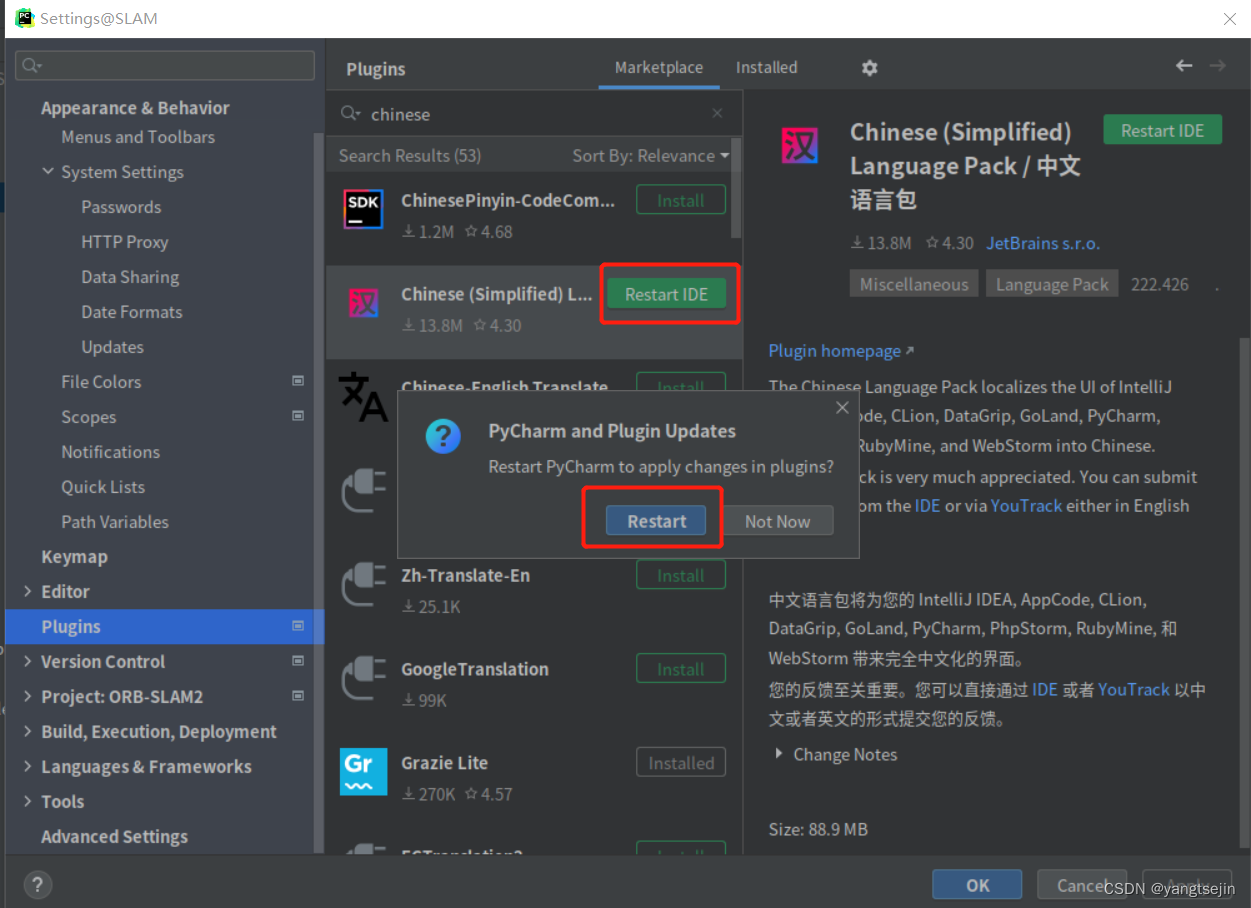
Task: Open the JetBrains s.r.o. vendor link
Action: [1043, 243]
